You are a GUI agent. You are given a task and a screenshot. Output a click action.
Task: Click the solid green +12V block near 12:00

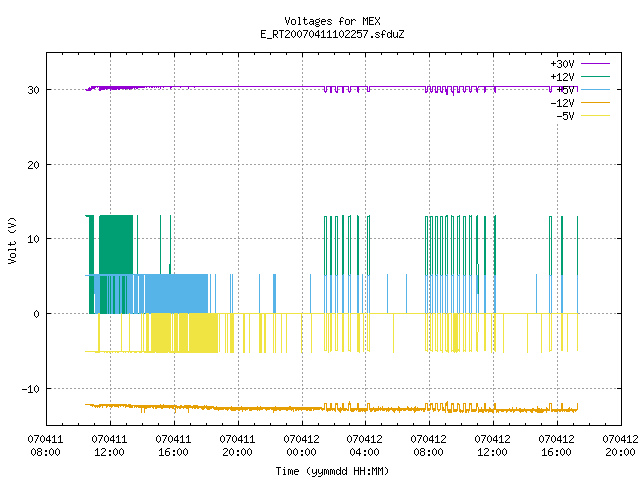tap(116, 245)
